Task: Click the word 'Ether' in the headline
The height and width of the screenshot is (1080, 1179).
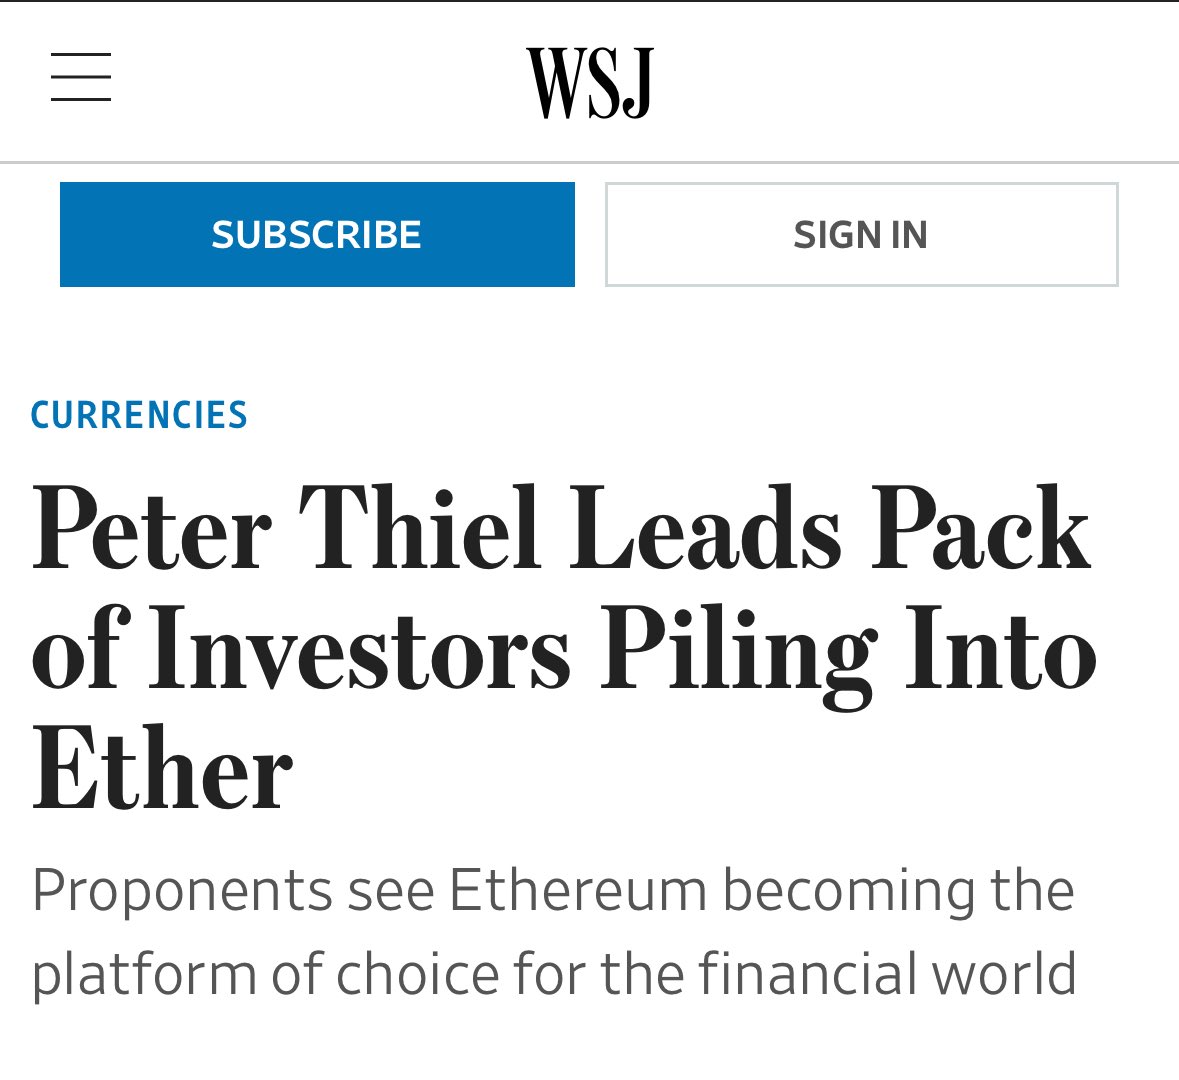Action: [162, 767]
